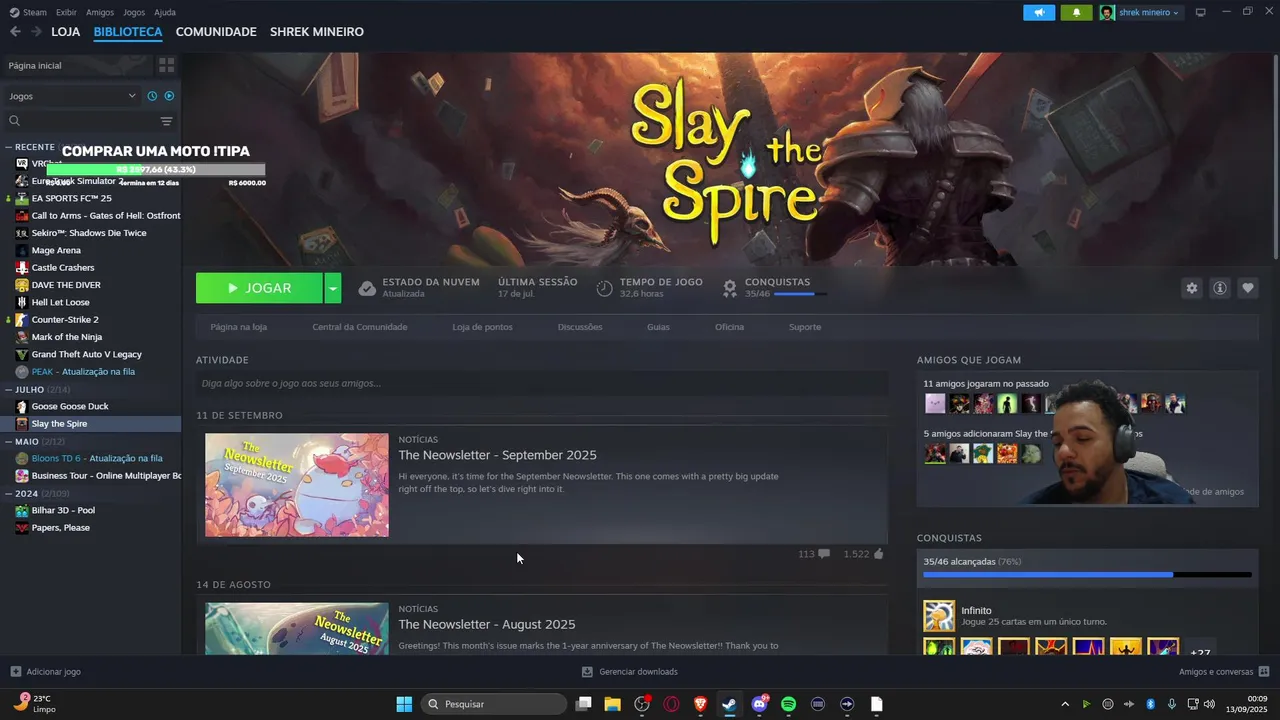Open the Amigos menu
1280x720 pixels.
pyautogui.click(x=100, y=12)
